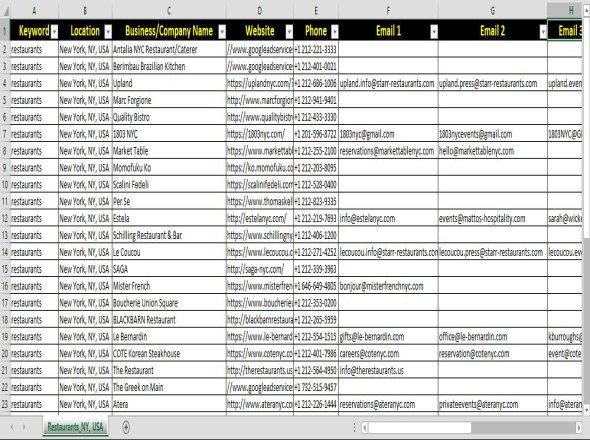Open the Phone column filter dropdown
590x440 pixels.
(334, 32)
